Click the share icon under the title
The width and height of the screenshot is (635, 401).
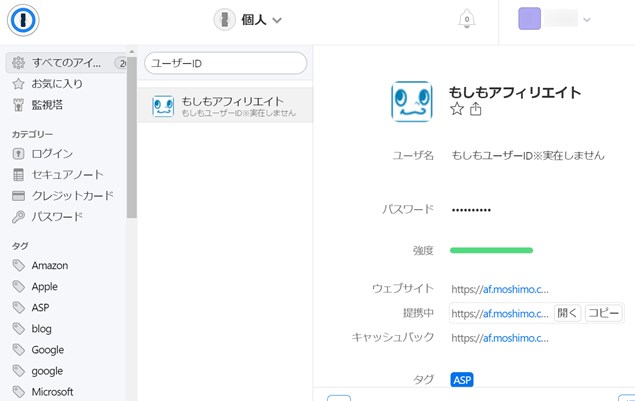pyautogui.click(x=476, y=109)
